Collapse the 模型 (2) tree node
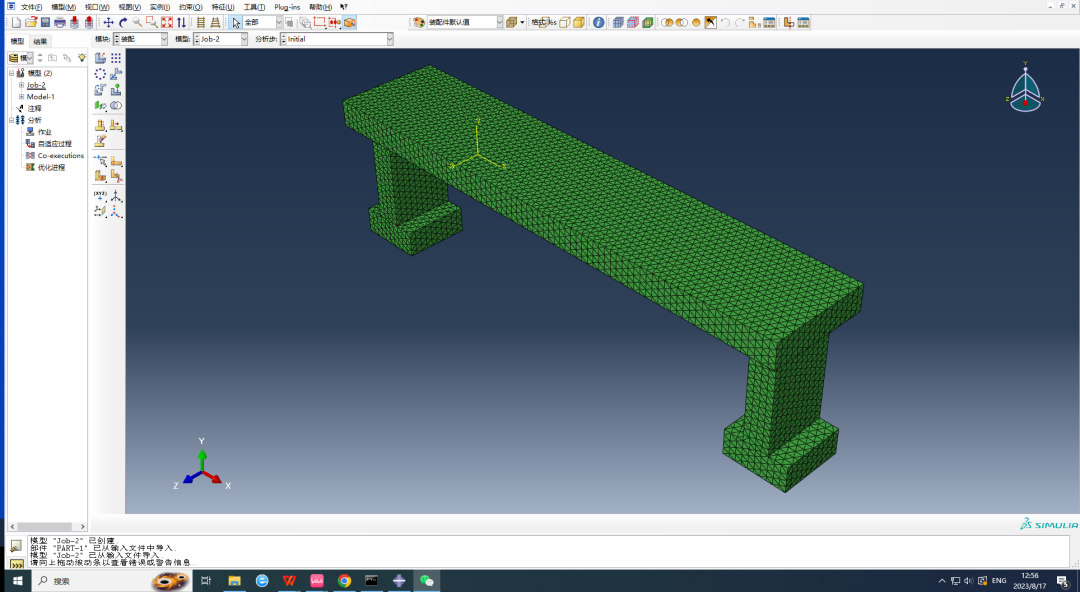Image resolution: width=1080 pixels, height=592 pixels. pyautogui.click(x=12, y=73)
